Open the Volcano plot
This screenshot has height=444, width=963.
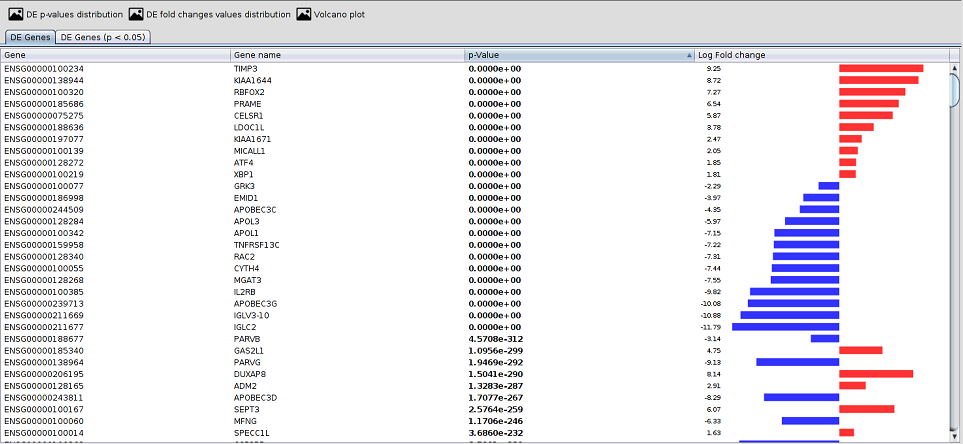pos(336,15)
